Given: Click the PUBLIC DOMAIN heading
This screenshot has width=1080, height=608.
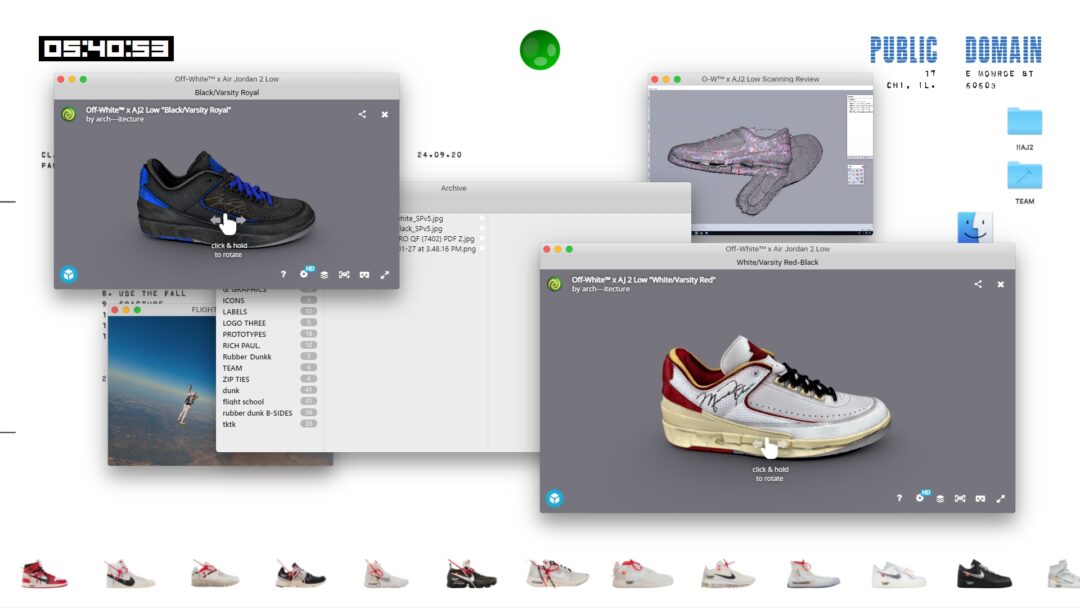Looking at the screenshot, I should click(x=955, y=50).
